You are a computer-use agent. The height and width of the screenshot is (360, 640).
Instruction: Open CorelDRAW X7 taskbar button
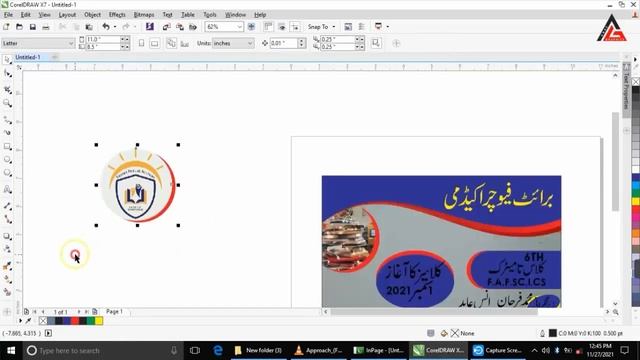point(439,350)
